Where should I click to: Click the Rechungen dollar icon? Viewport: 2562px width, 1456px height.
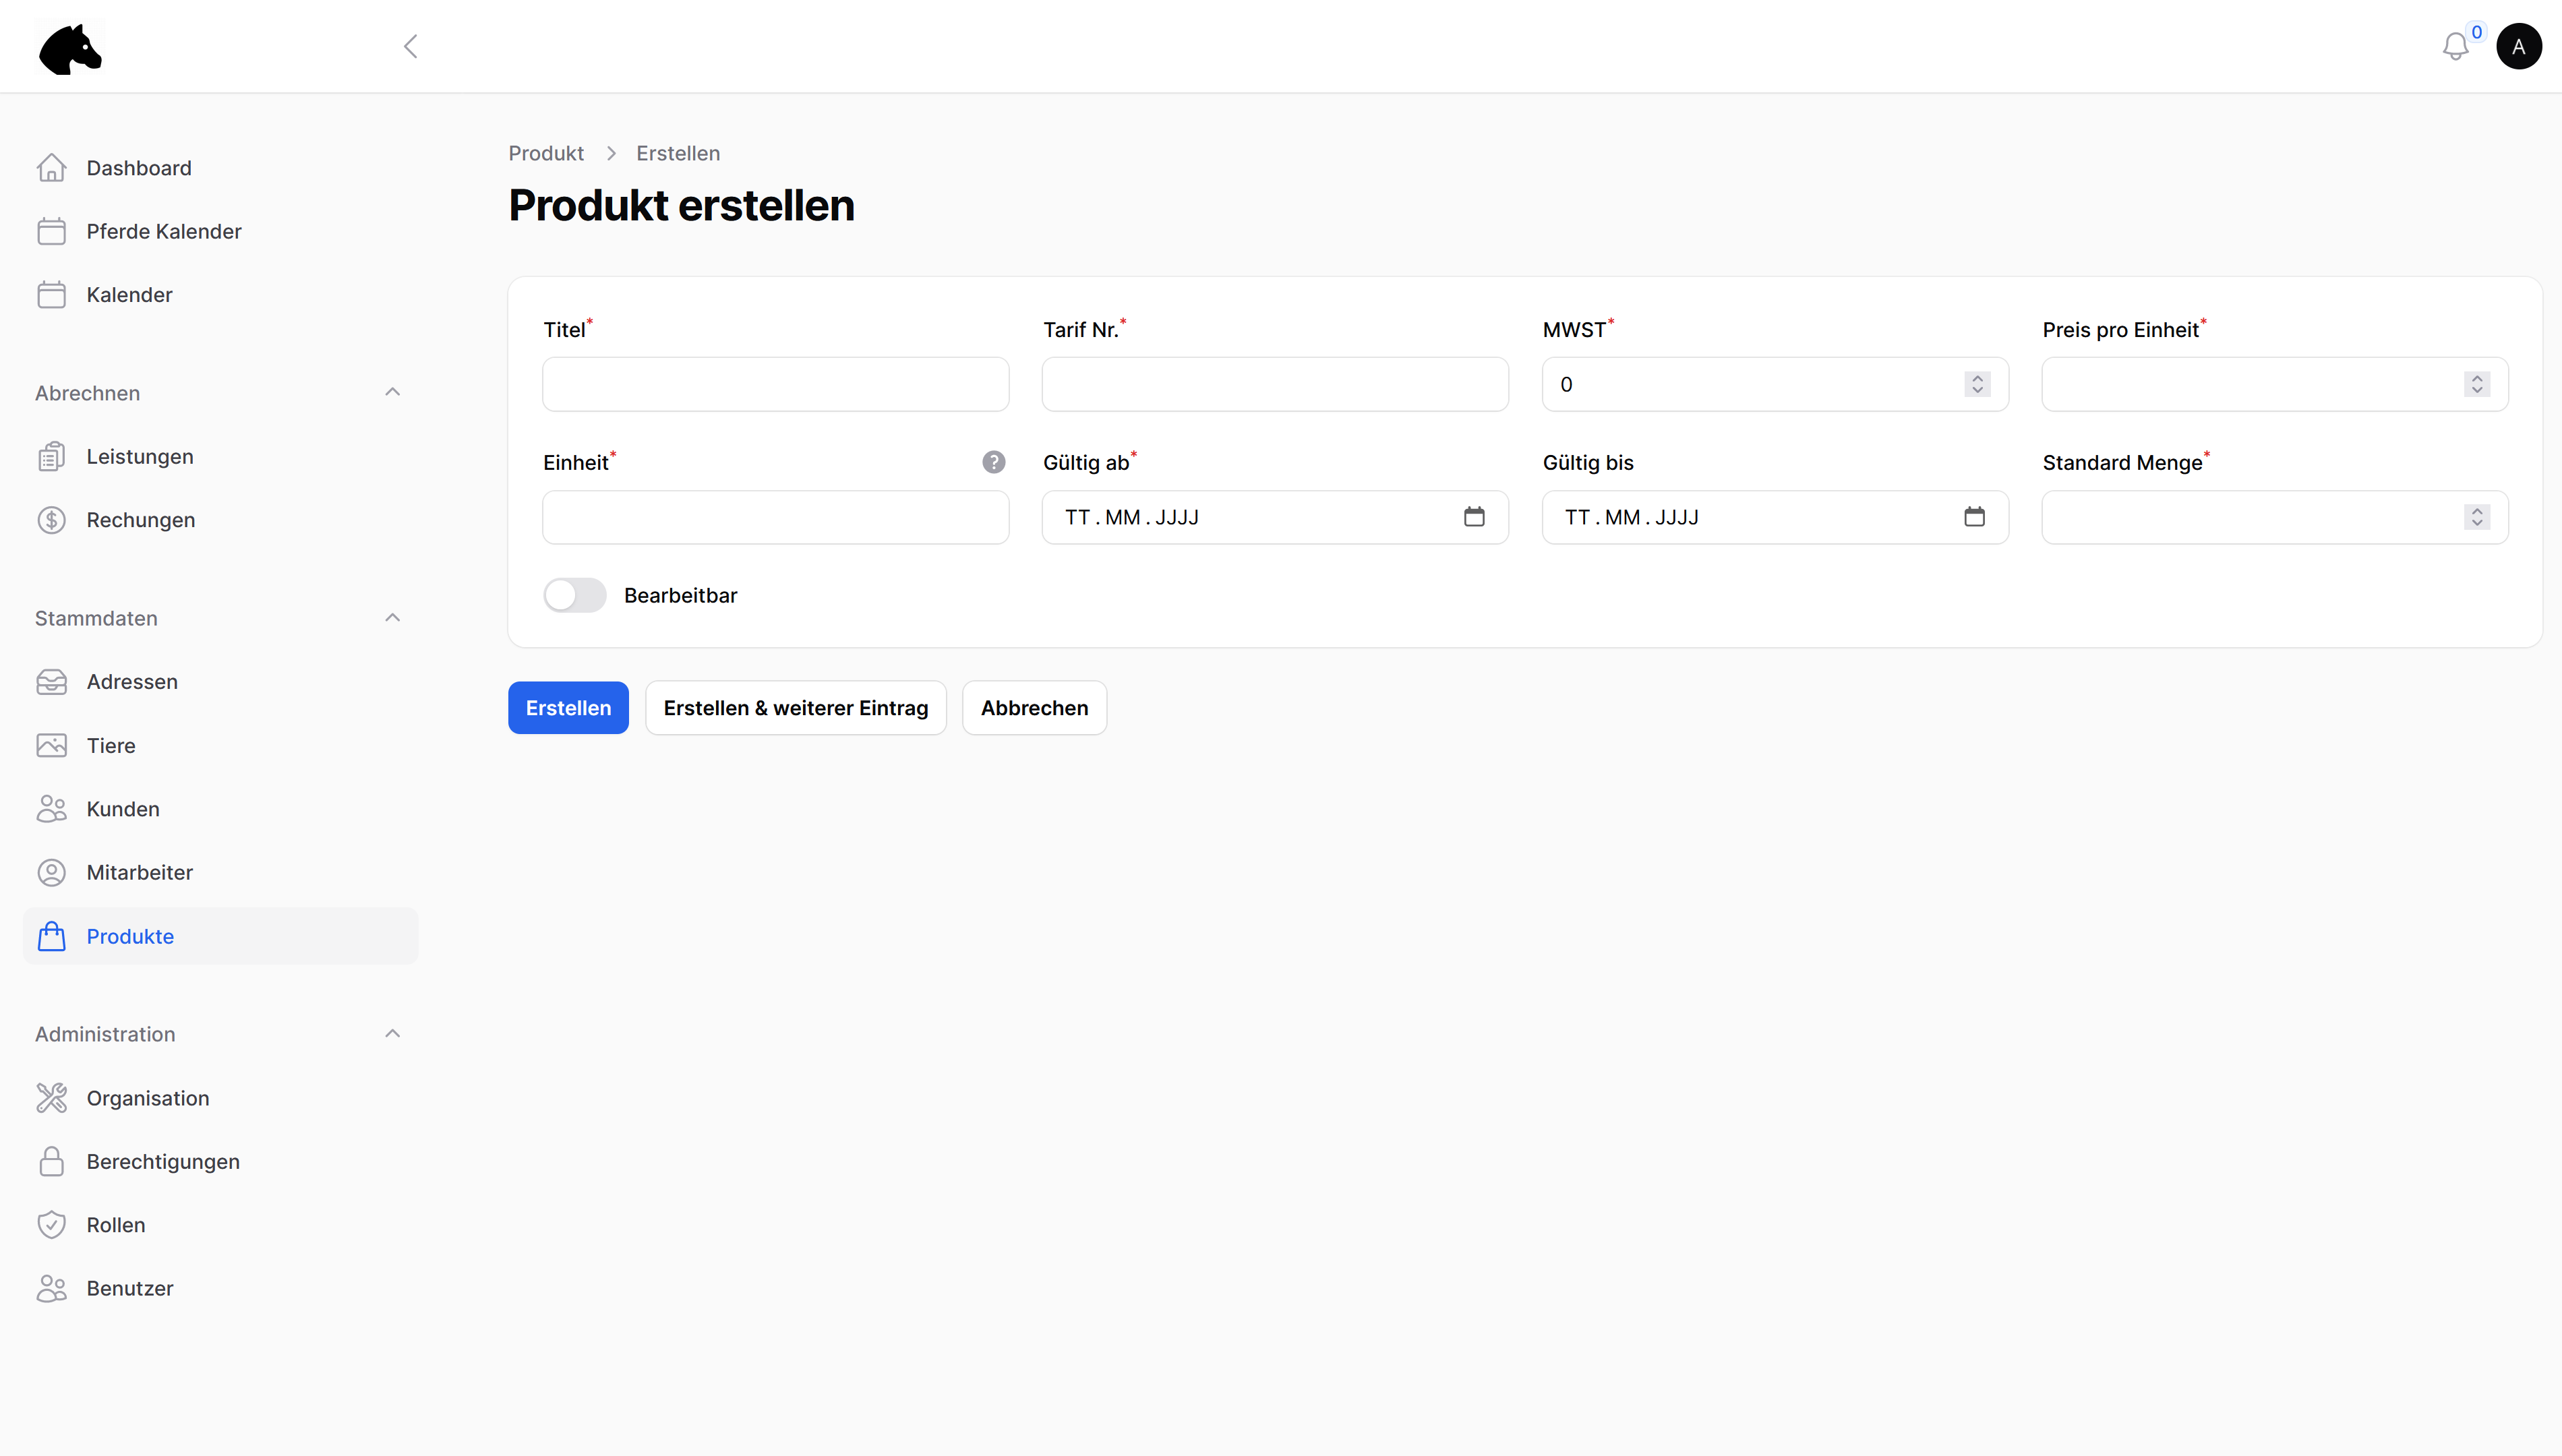pos(51,520)
